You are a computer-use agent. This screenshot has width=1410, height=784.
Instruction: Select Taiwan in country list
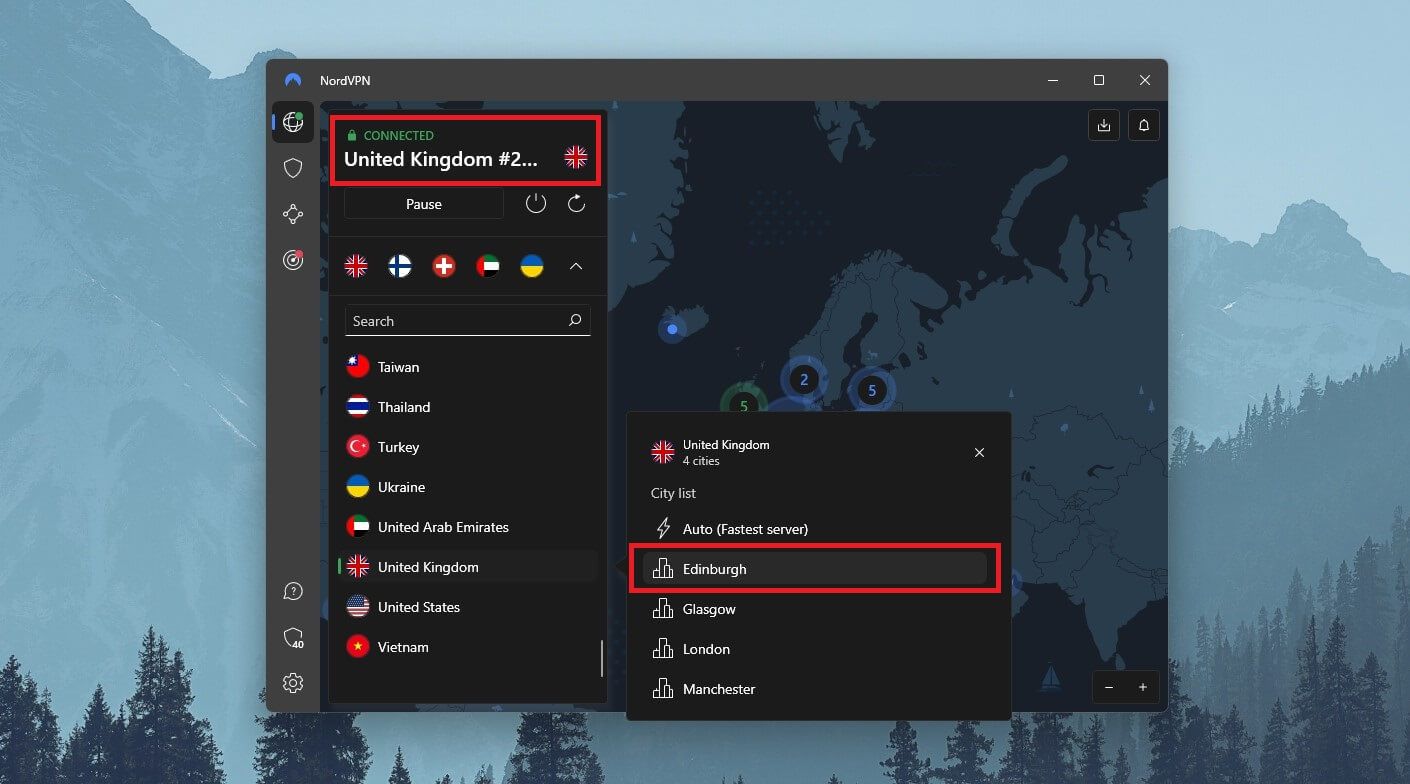pyautogui.click(x=468, y=367)
